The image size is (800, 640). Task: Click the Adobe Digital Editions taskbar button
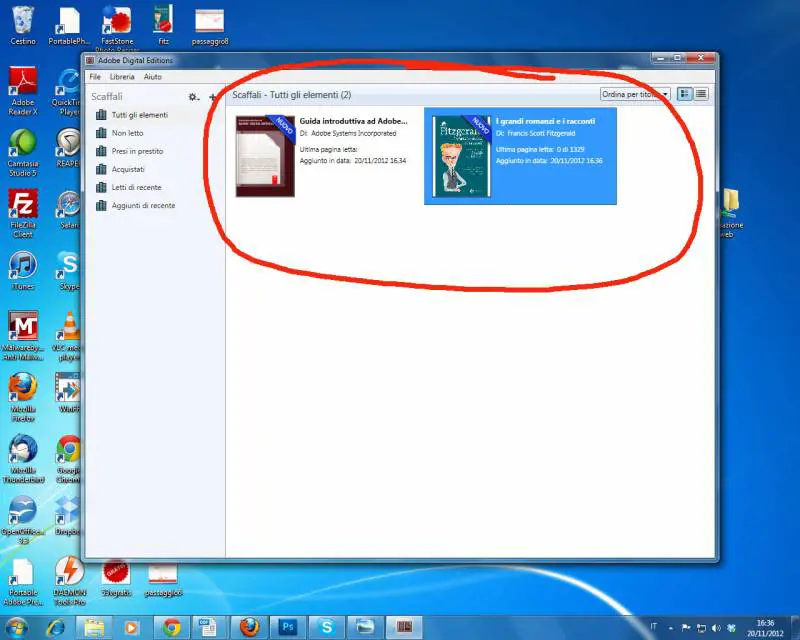(404, 627)
